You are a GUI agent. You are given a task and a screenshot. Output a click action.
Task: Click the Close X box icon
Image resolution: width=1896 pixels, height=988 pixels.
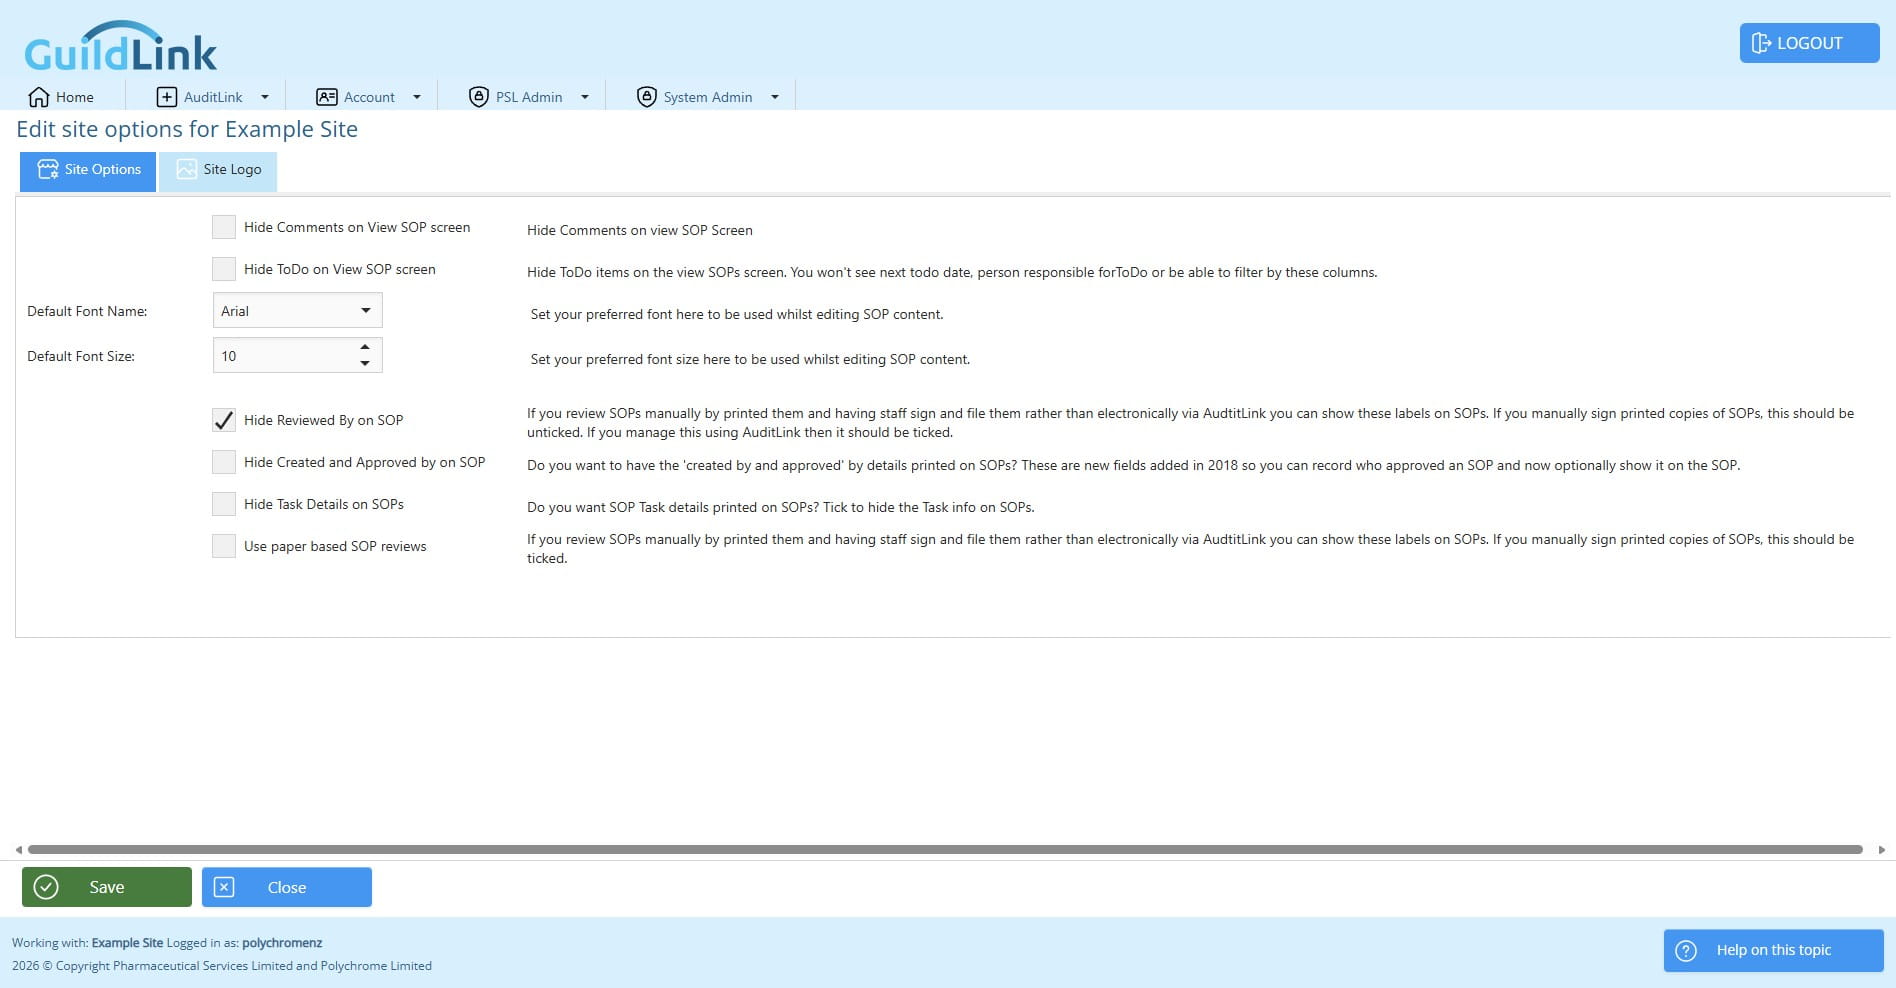click(x=224, y=887)
